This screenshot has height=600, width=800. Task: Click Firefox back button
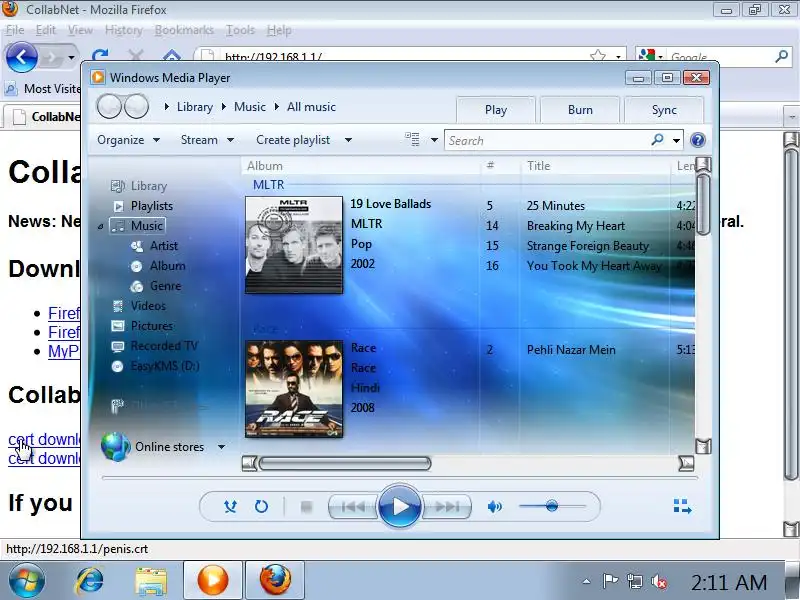click(x=21, y=56)
